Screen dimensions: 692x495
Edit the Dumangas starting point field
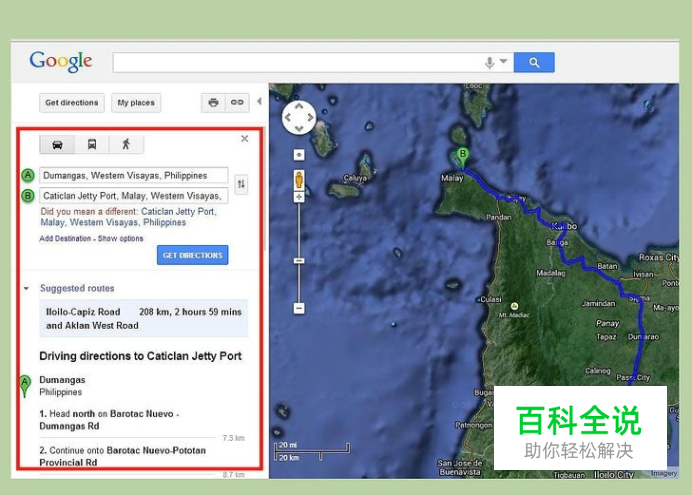point(134,176)
